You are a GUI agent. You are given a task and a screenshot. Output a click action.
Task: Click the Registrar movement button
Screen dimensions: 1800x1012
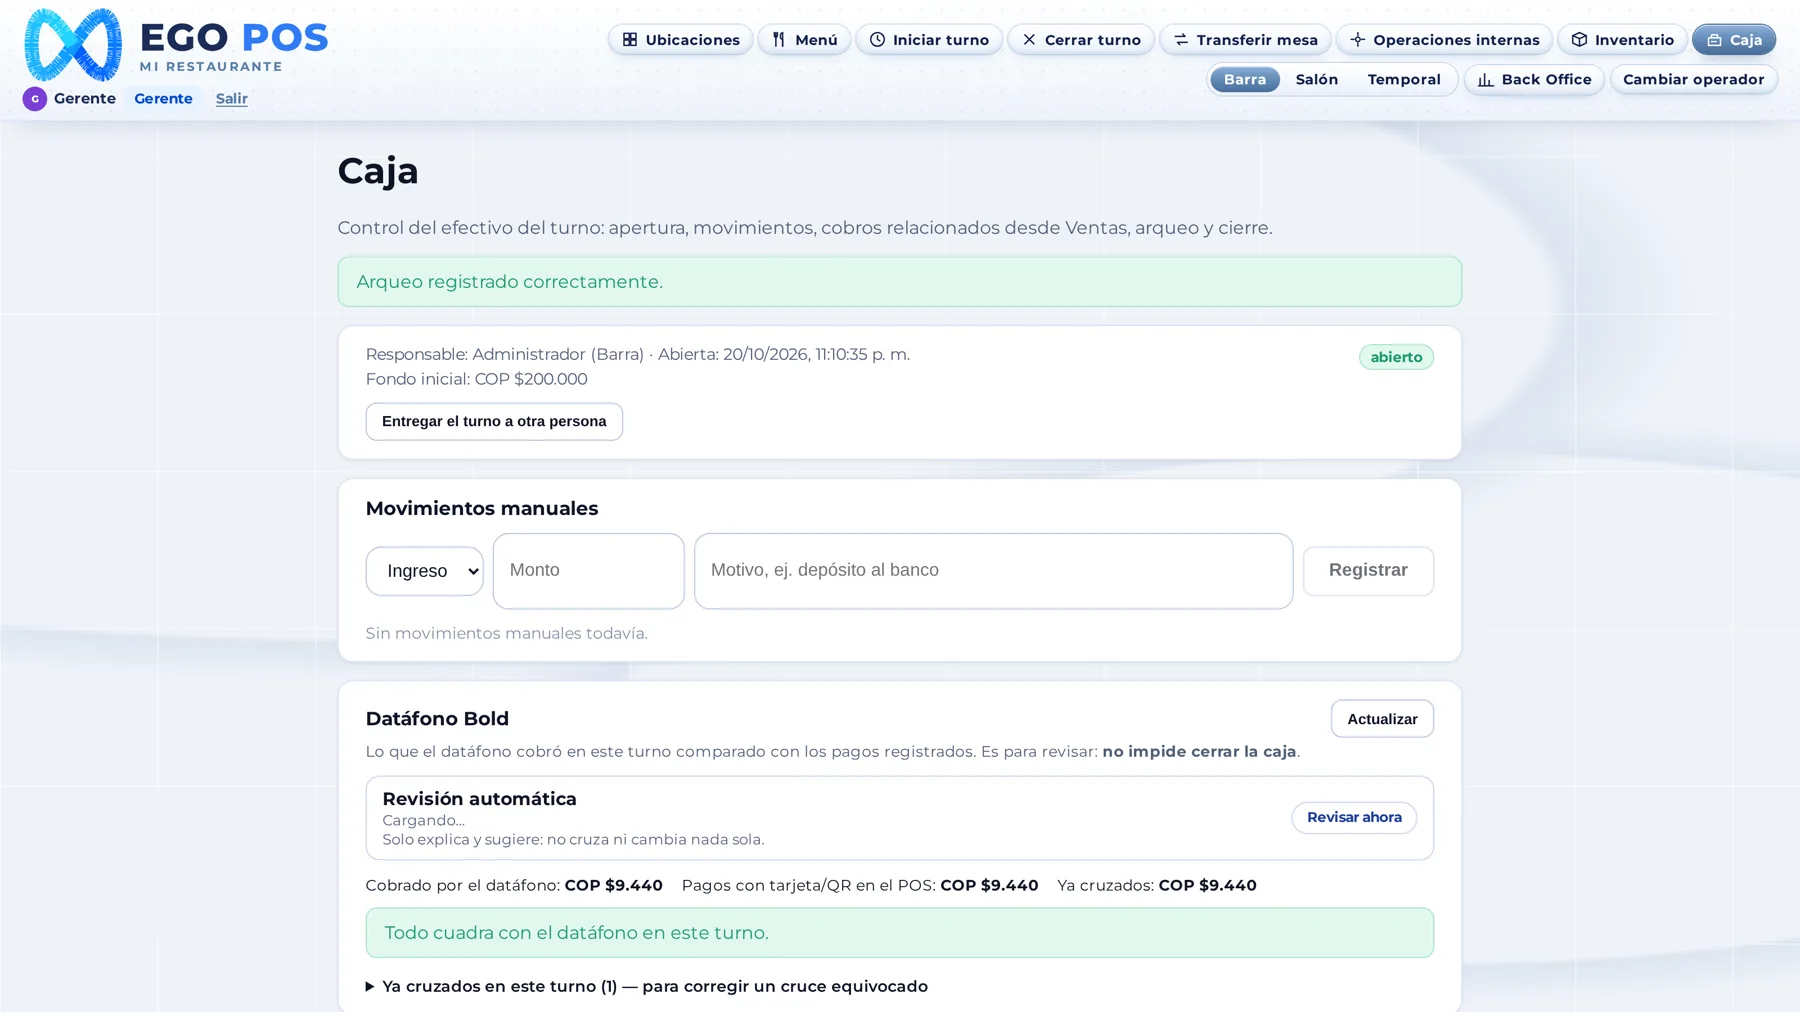(1368, 570)
